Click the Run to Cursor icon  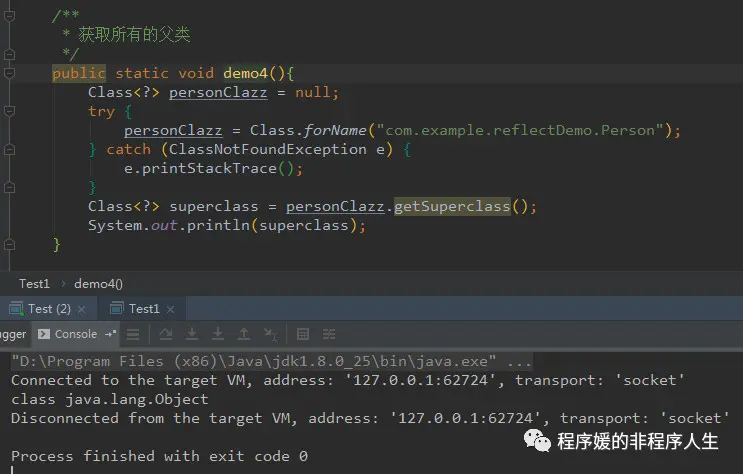tap(271, 335)
